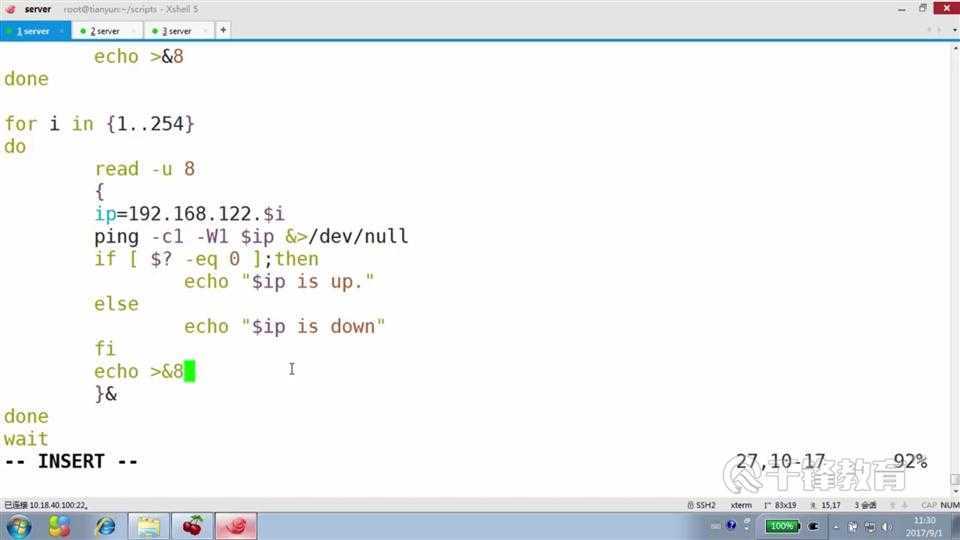Launch Internet Explorer from taskbar
This screenshot has width=960, height=540.
click(x=105, y=527)
